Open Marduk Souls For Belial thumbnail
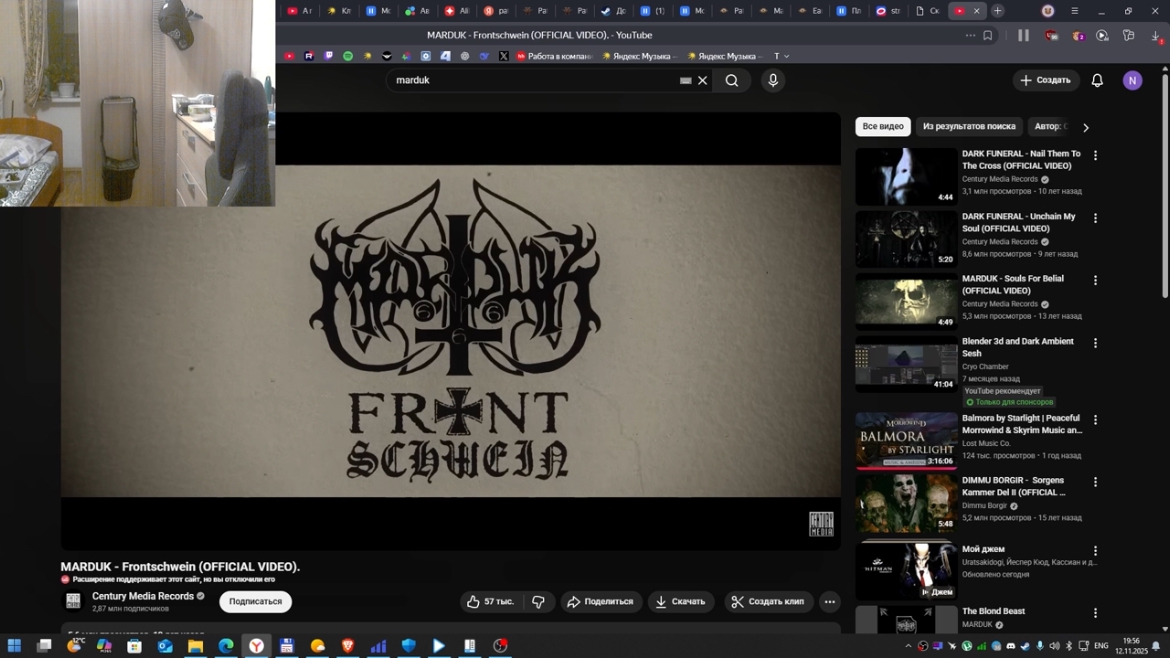Viewport: 1170px width, 658px height. coord(906,301)
